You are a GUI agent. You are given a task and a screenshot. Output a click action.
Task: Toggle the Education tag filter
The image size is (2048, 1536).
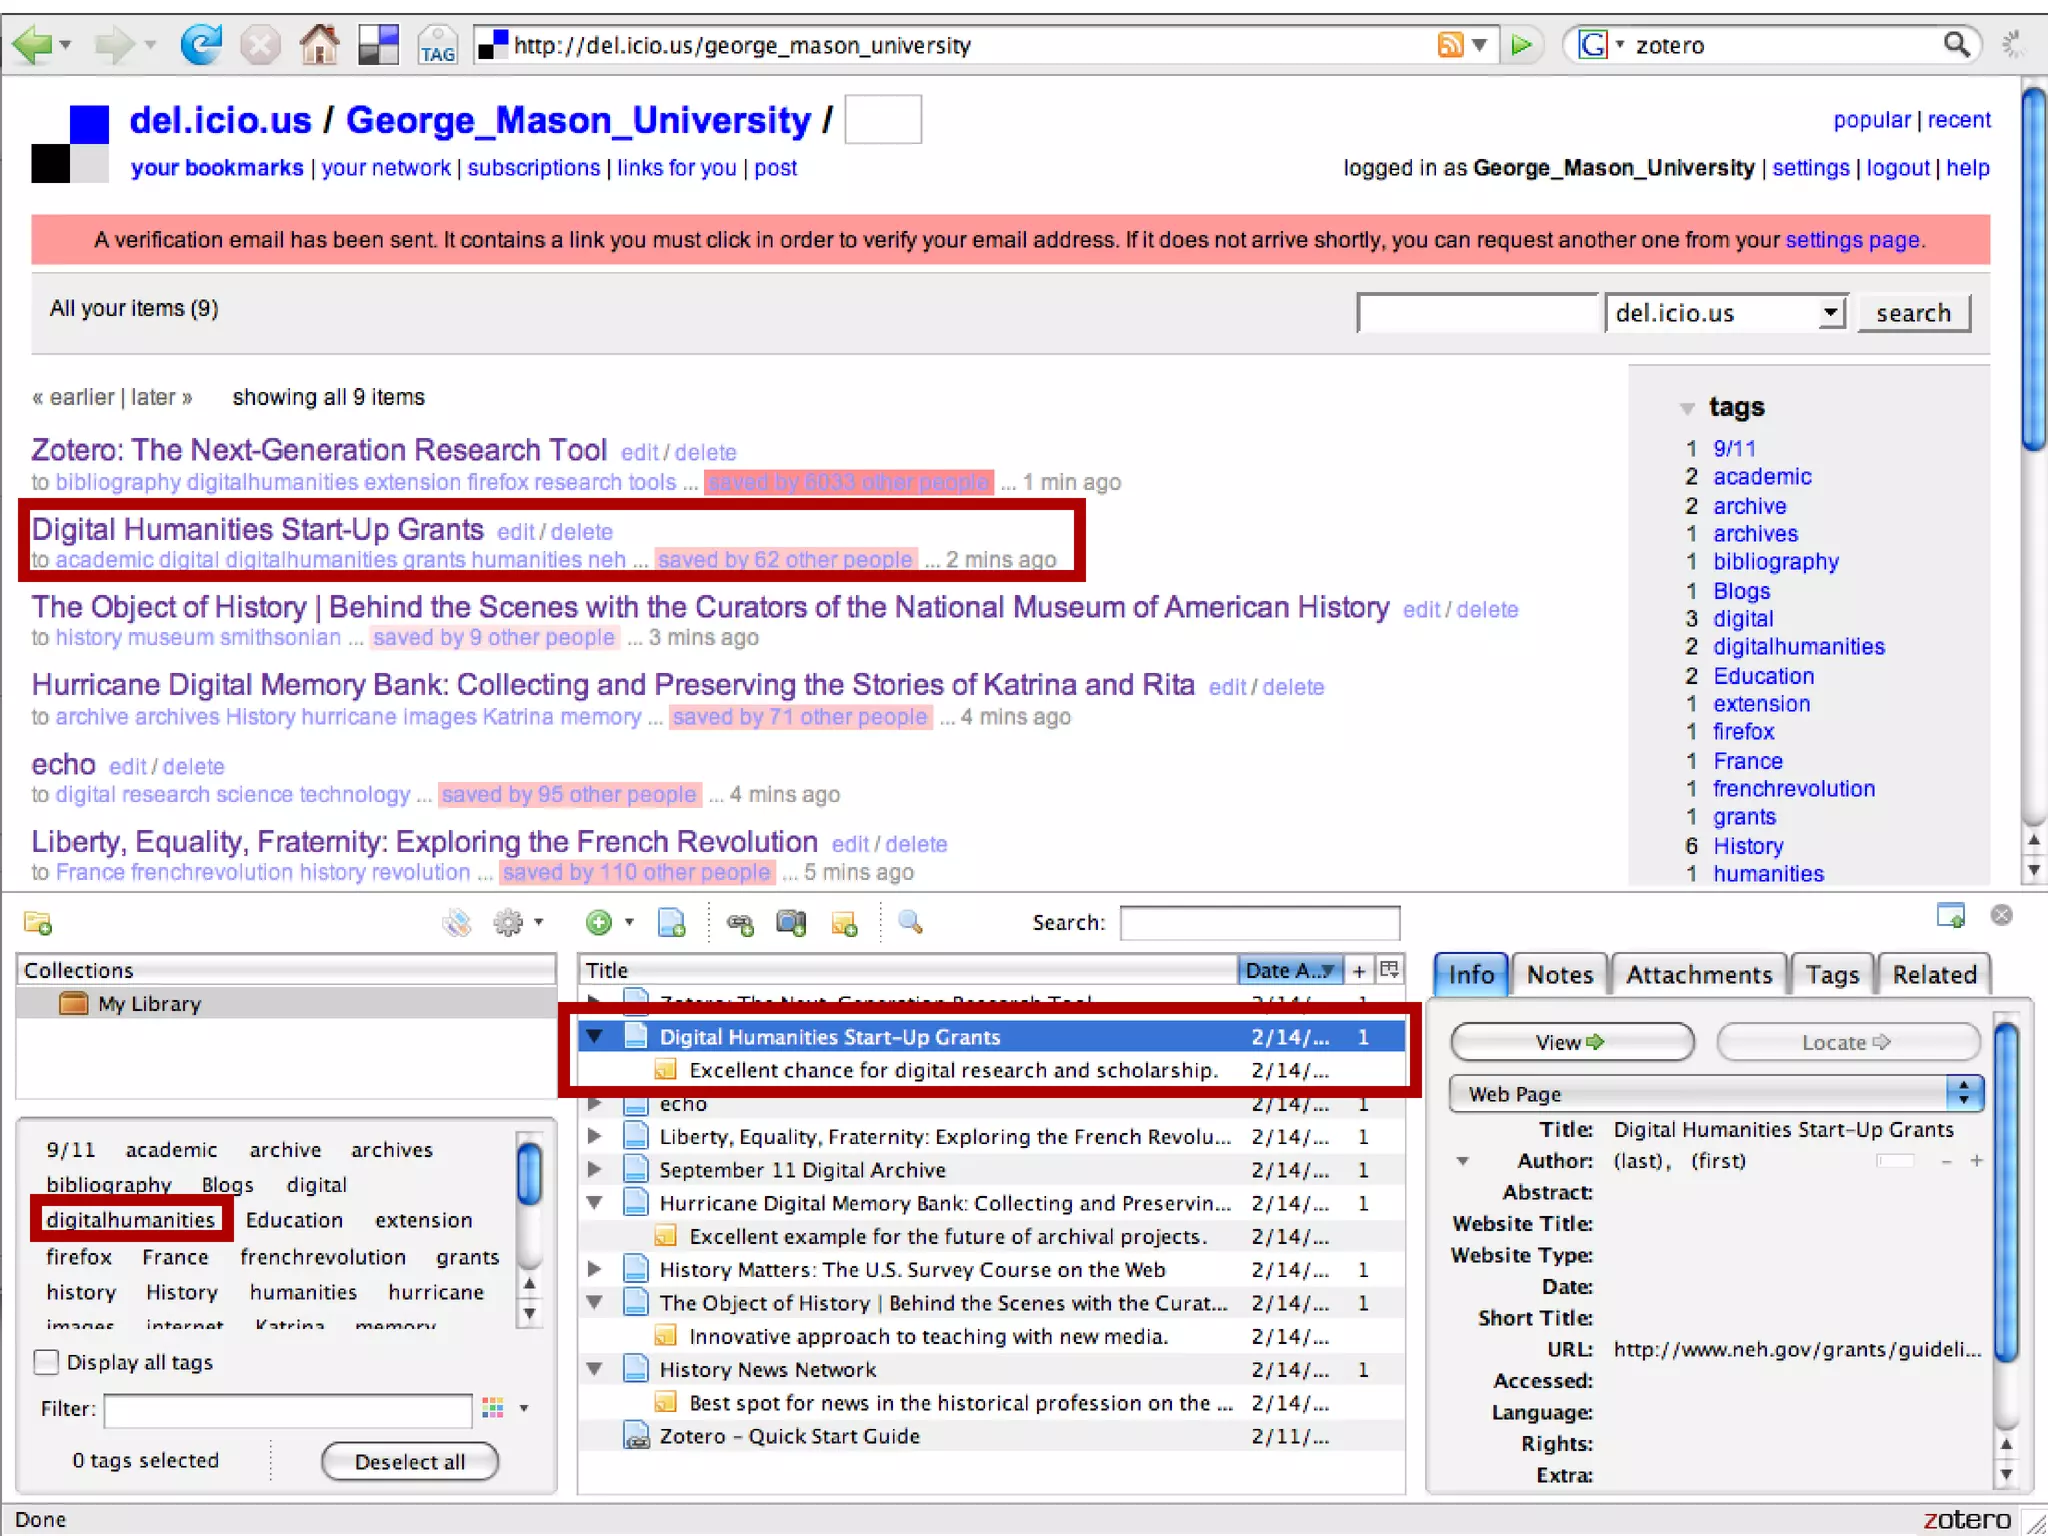click(x=294, y=1220)
